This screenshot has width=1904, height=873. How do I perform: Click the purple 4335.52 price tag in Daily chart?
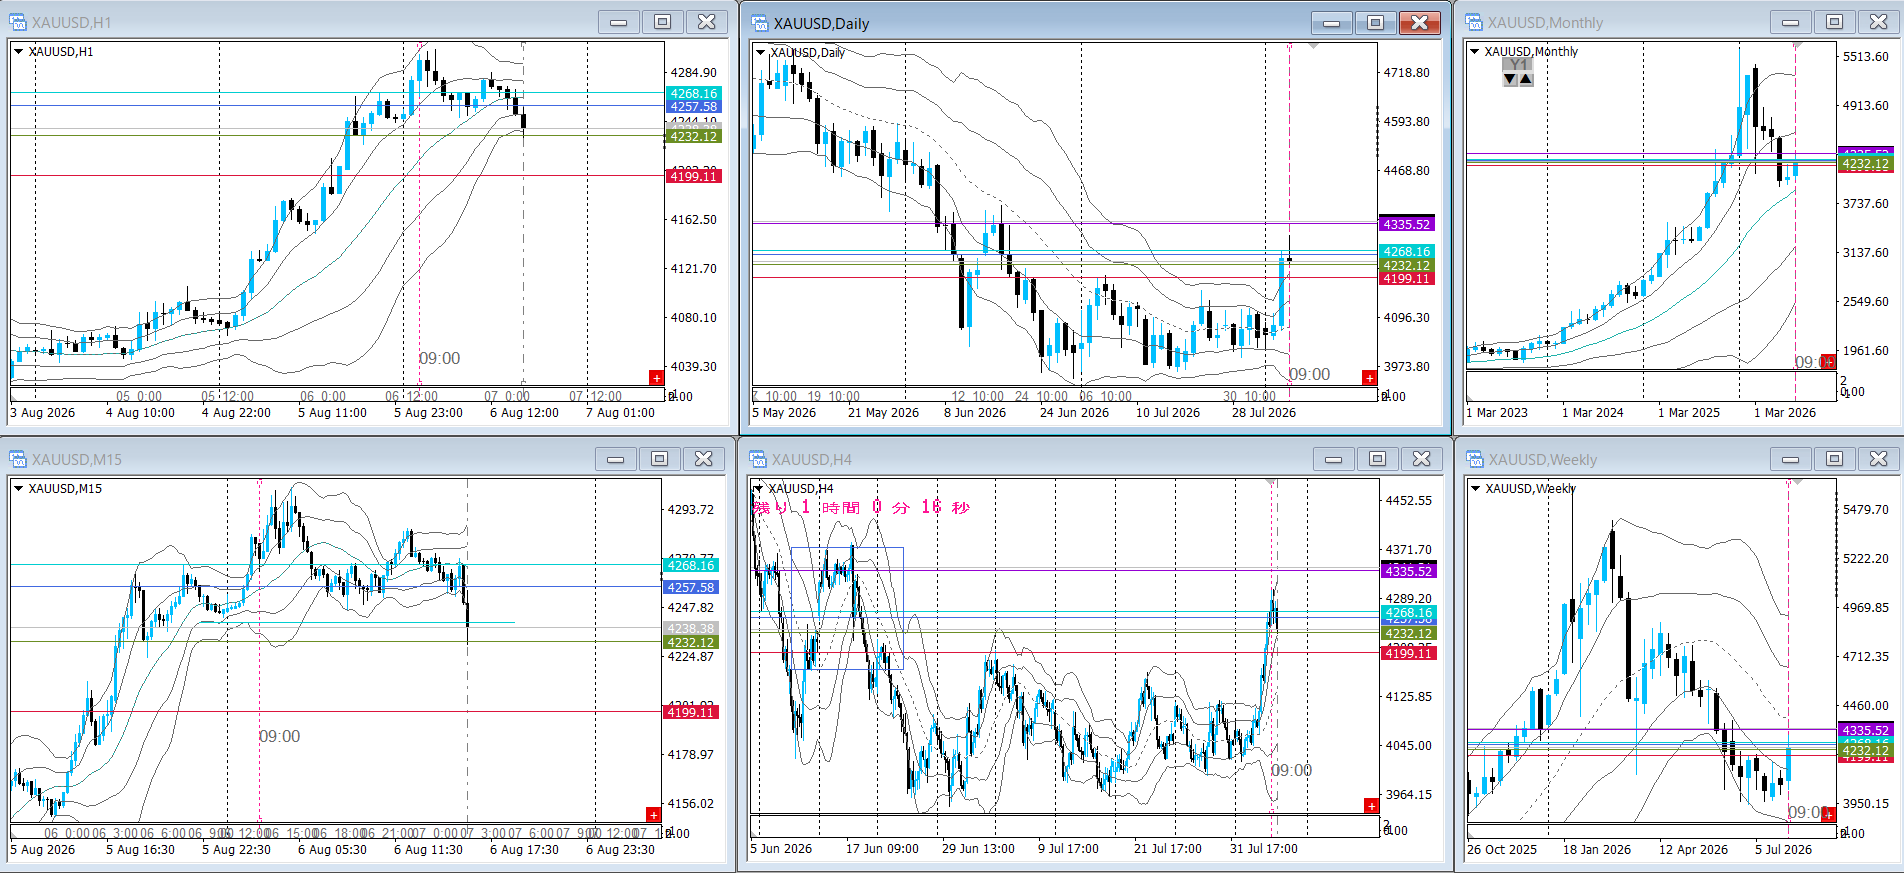pos(1407,224)
